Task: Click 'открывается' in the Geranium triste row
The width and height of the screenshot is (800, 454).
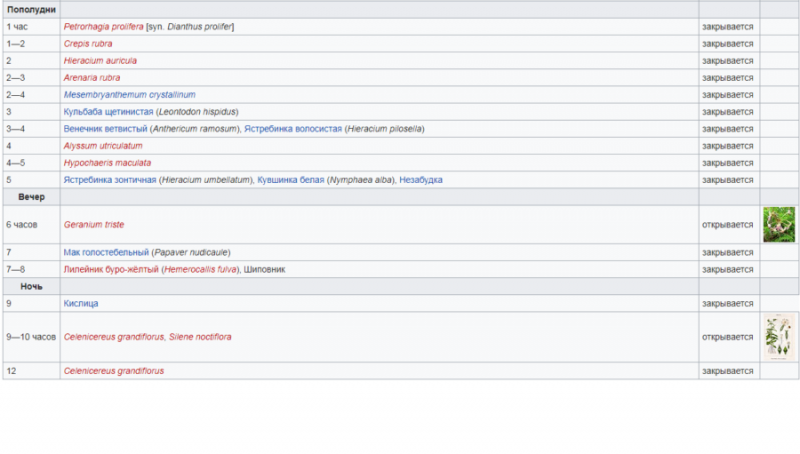Action: click(728, 224)
